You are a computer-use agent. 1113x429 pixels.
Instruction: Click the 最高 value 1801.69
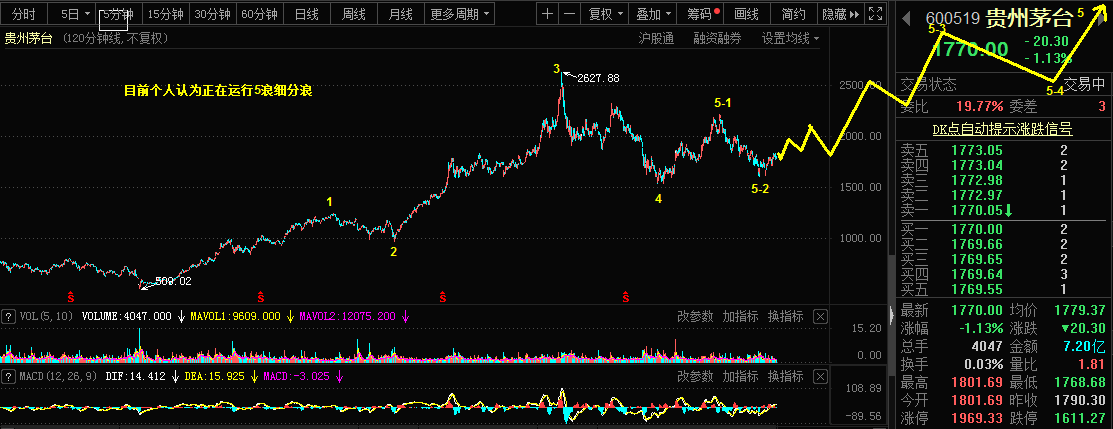(x=975, y=381)
